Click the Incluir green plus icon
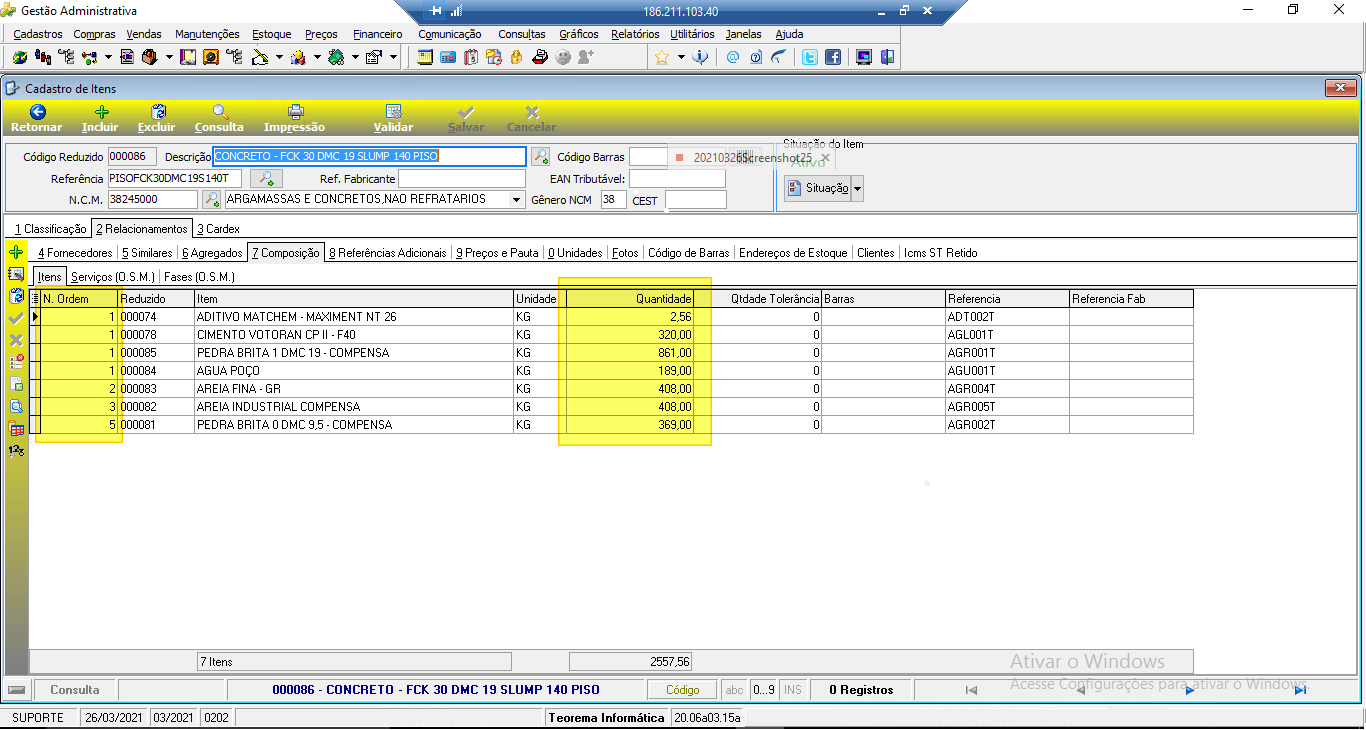This screenshot has height=730, width=1366. pyautogui.click(x=100, y=112)
